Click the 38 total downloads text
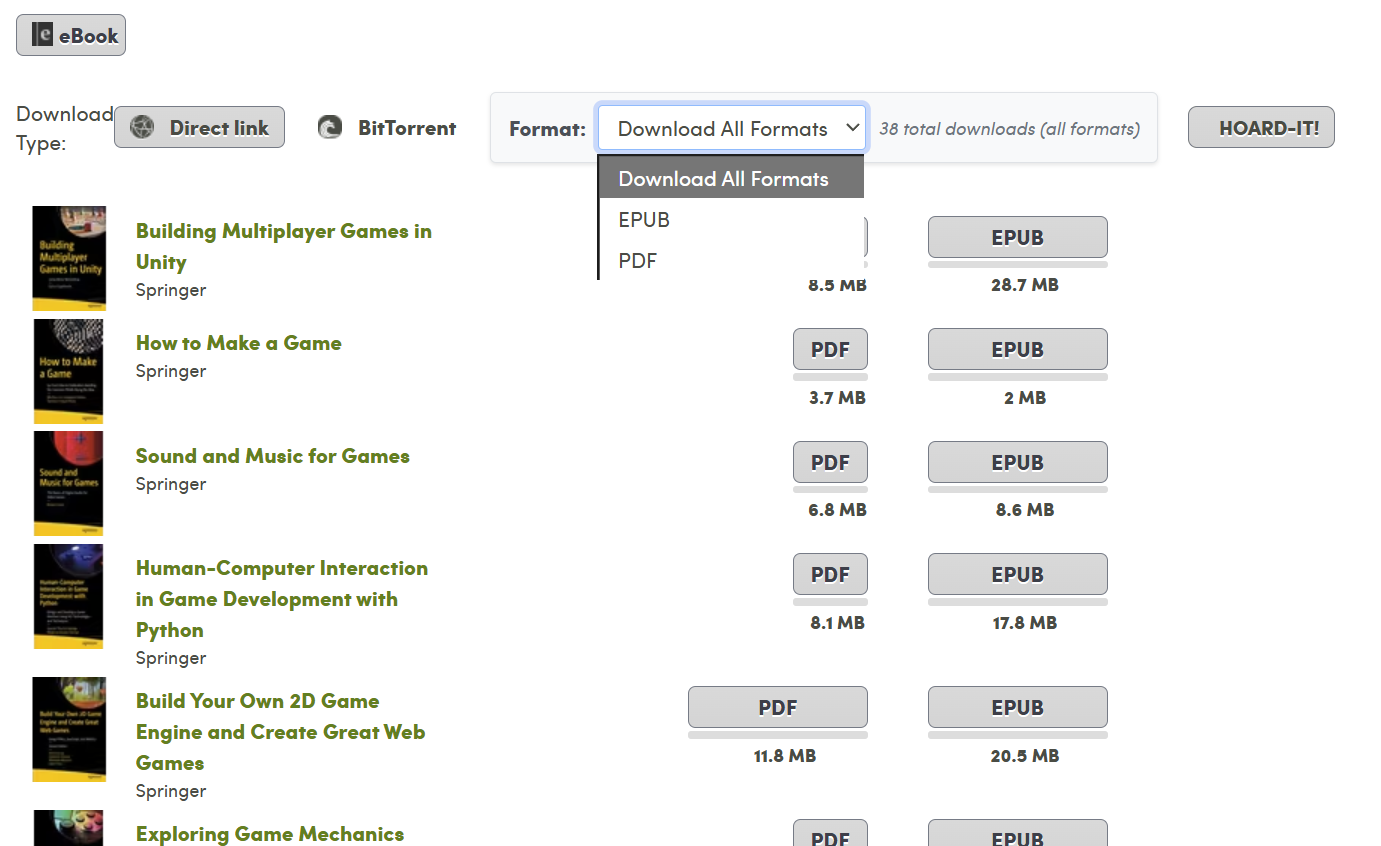1381x846 pixels. pyautogui.click(x=1010, y=128)
